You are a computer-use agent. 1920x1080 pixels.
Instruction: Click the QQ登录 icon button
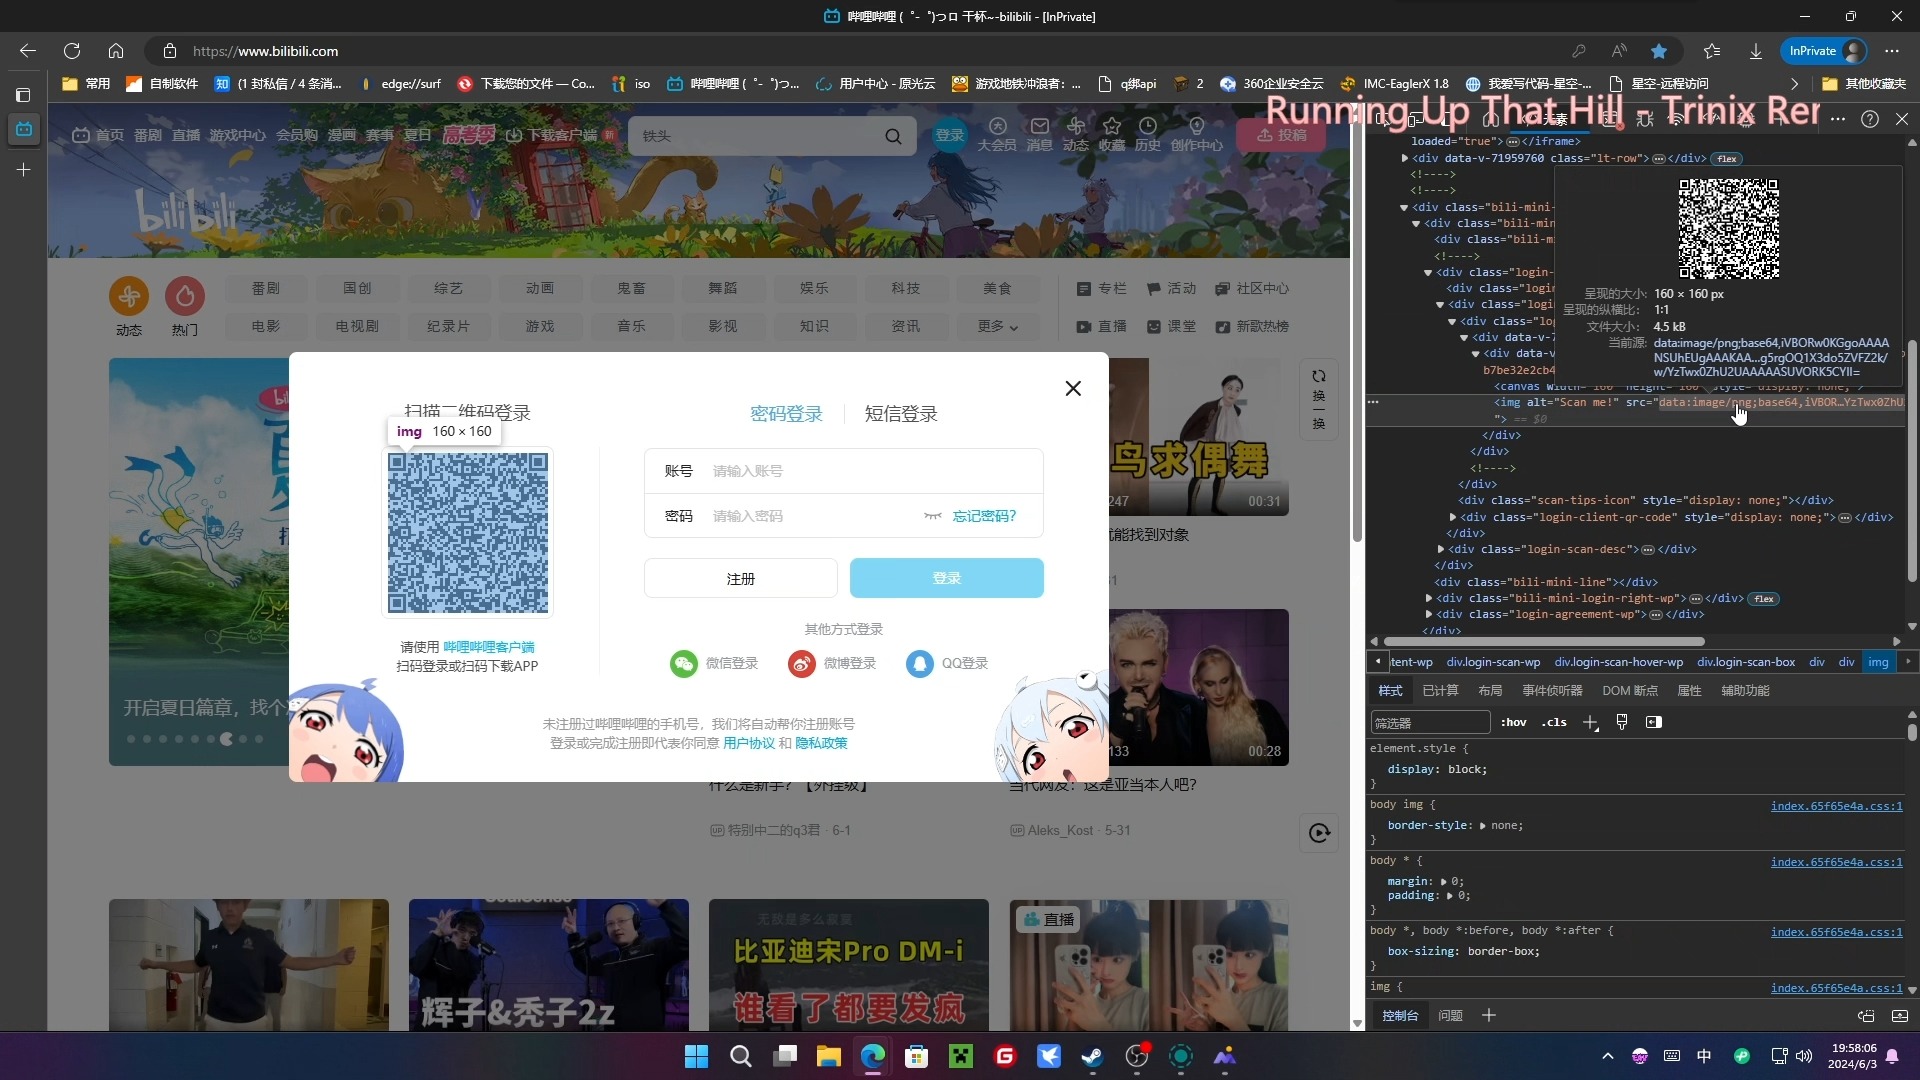point(919,663)
